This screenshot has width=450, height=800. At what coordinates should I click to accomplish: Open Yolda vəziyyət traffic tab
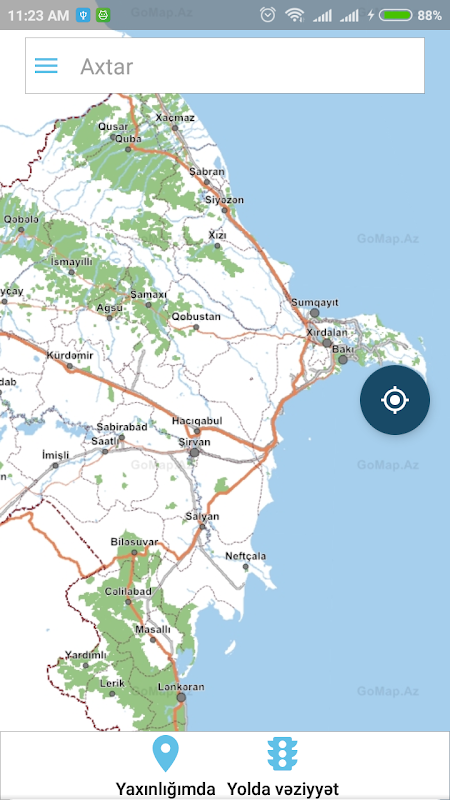point(283,765)
